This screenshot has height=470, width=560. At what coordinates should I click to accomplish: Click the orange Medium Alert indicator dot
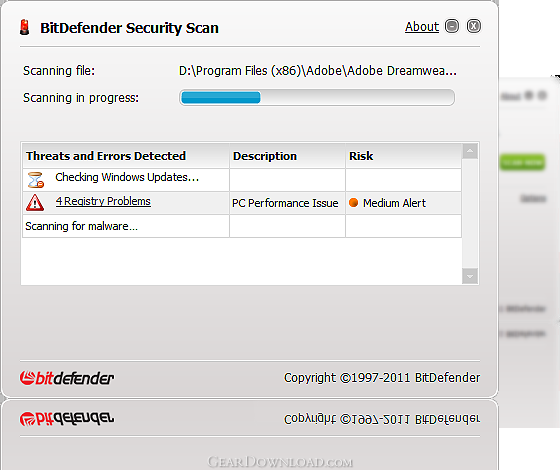354,202
